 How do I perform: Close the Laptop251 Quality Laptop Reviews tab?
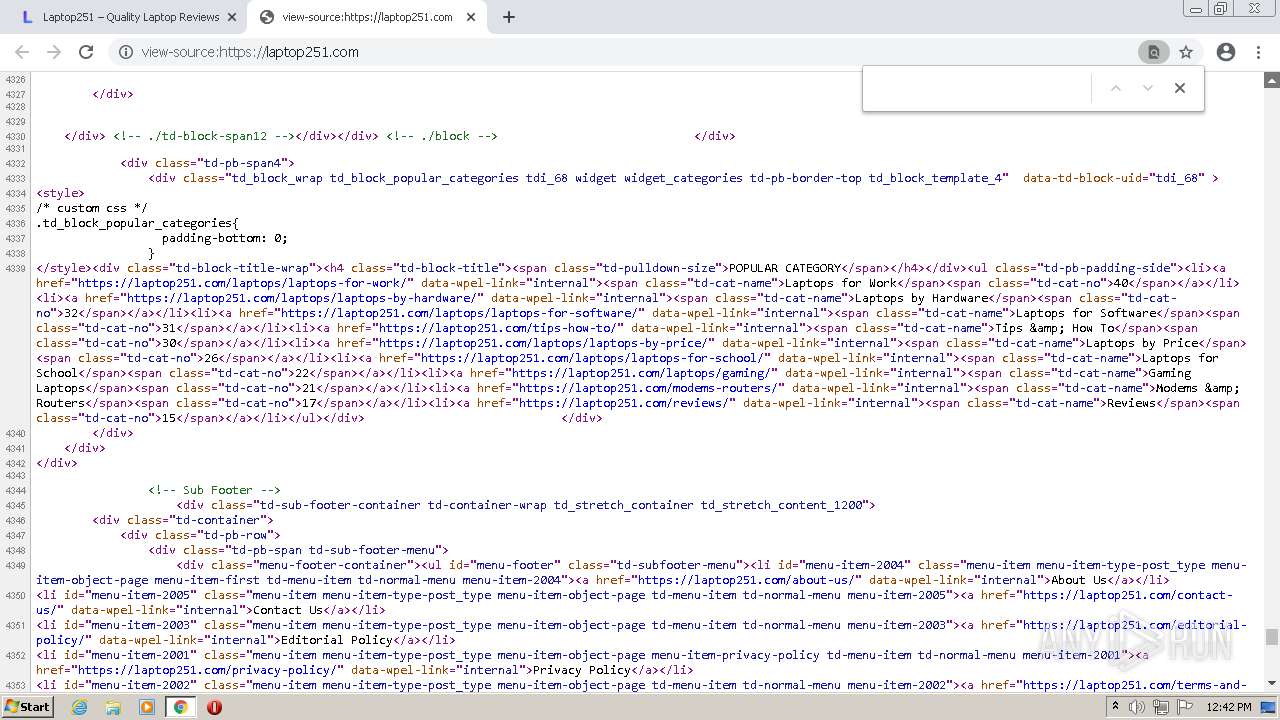click(x=232, y=17)
